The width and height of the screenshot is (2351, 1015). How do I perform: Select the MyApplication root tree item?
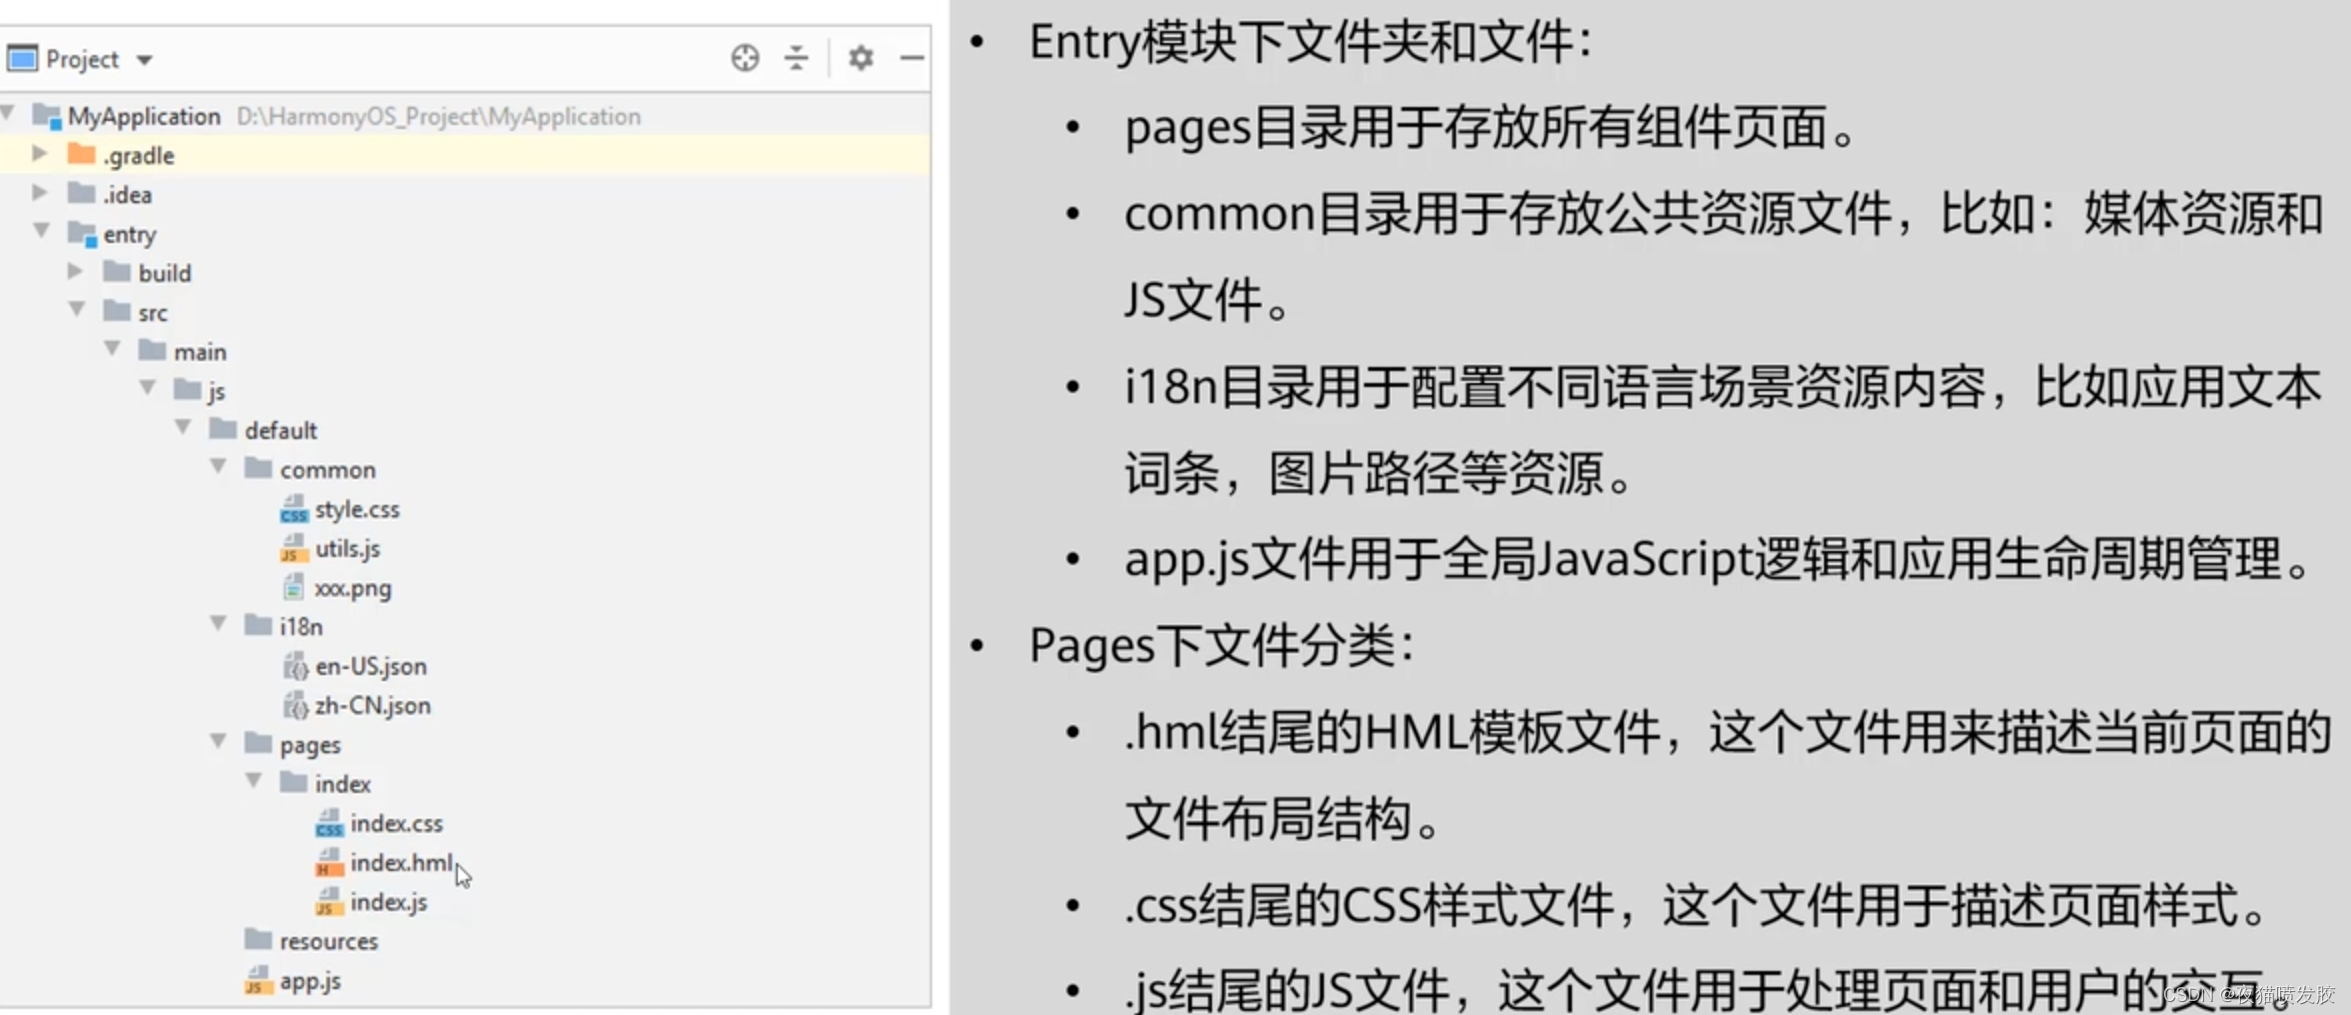tap(144, 116)
